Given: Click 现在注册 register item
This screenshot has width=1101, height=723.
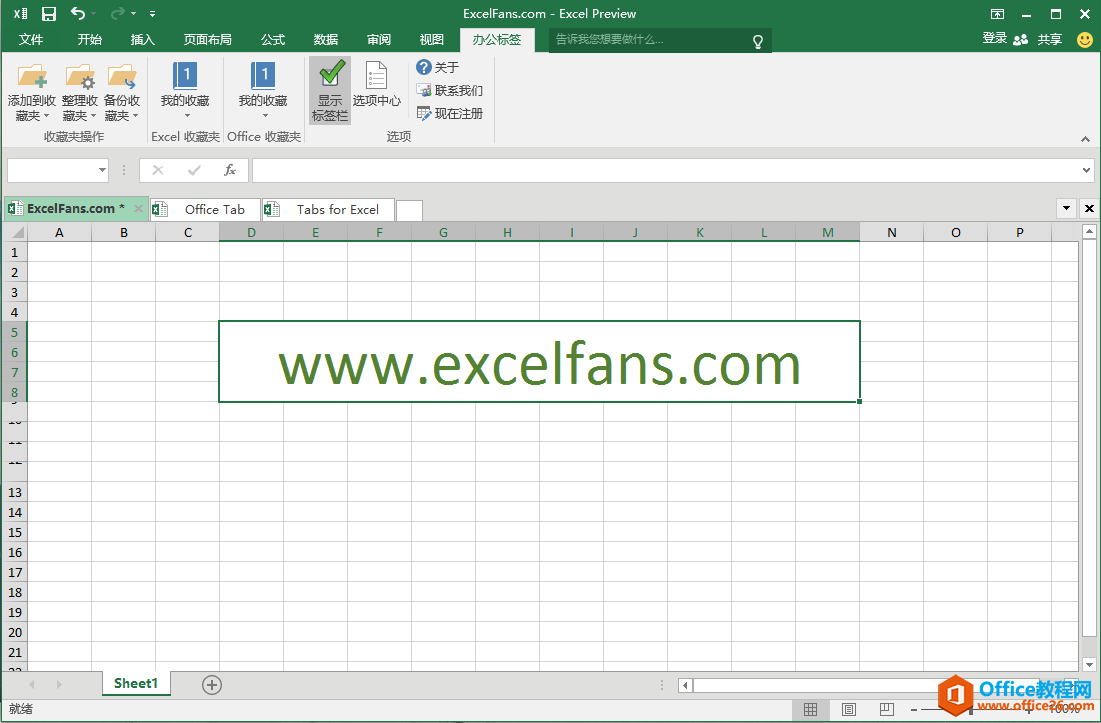Looking at the screenshot, I should click(449, 114).
